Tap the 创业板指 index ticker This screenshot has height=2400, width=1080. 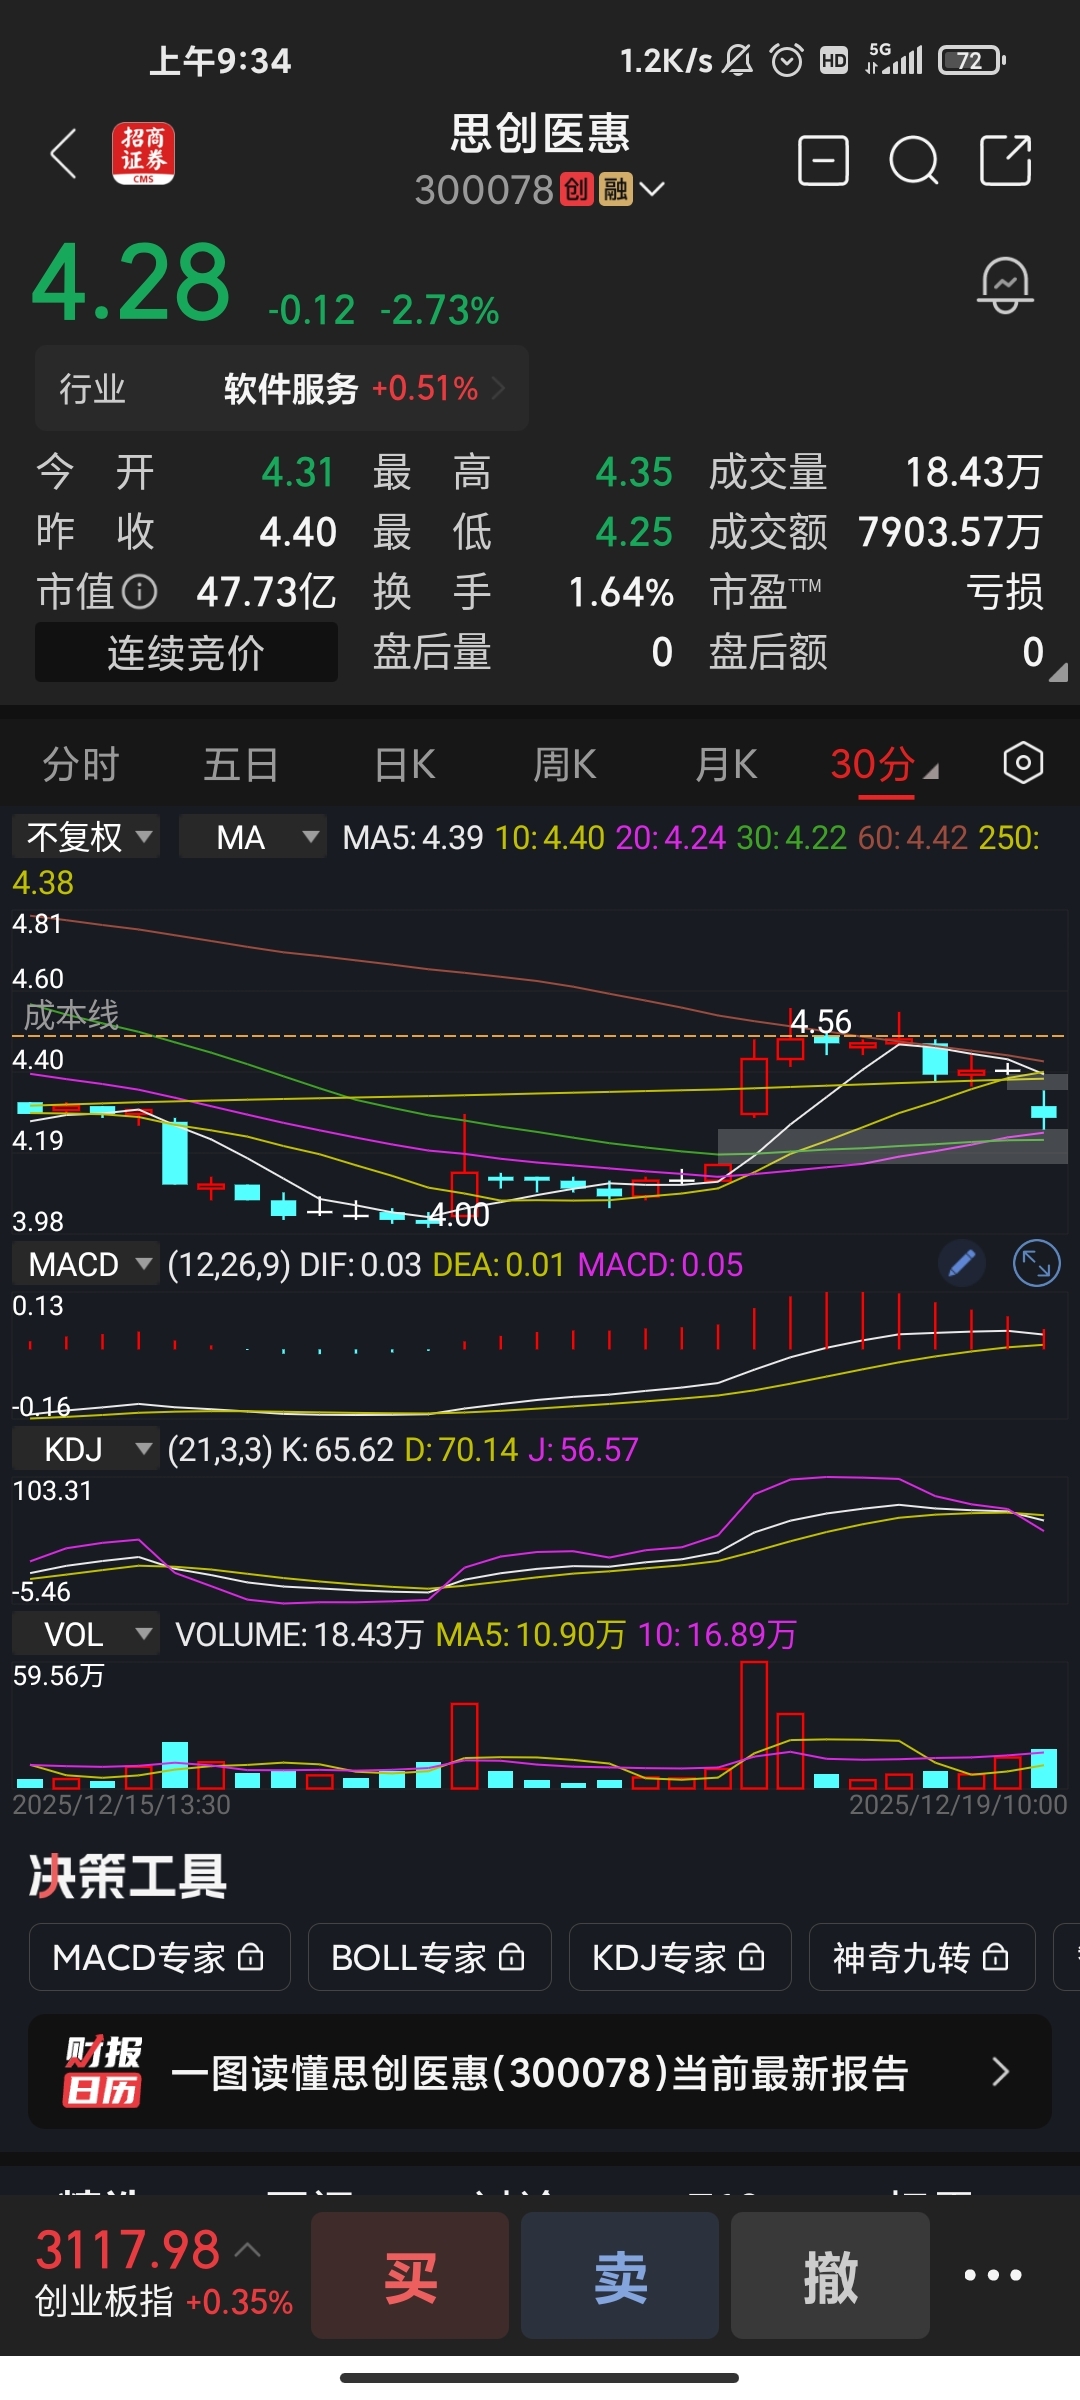click(x=164, y=2275)
